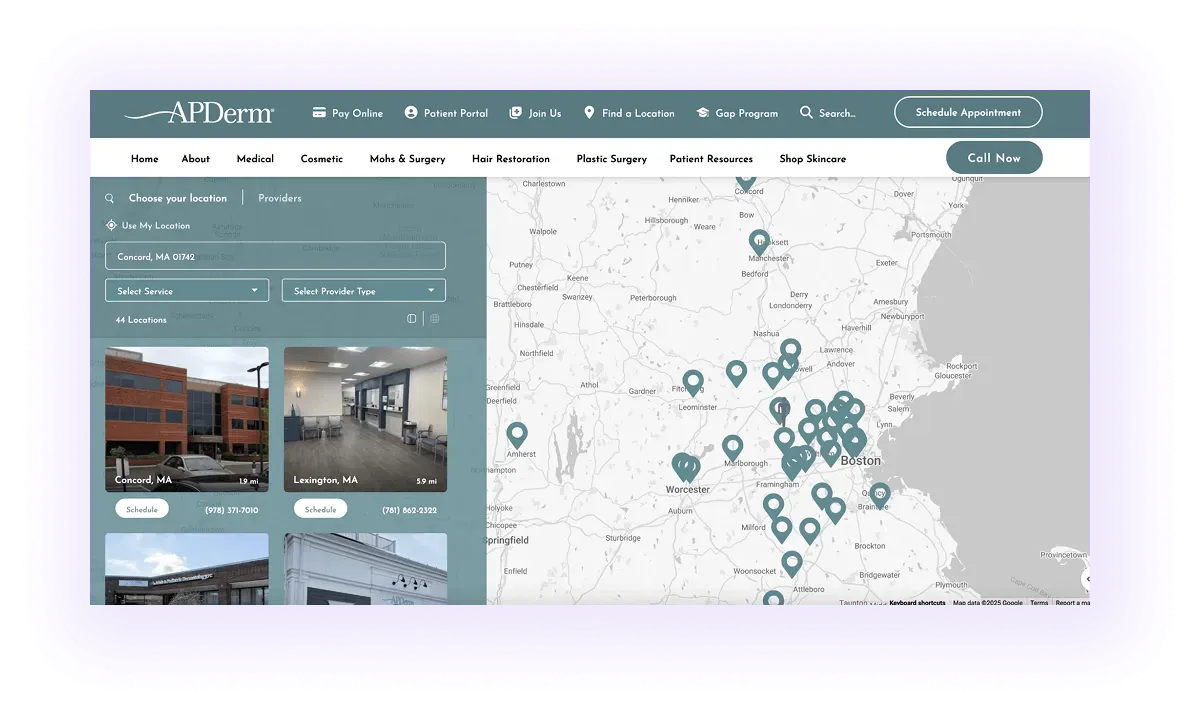The image size is (1200, 715).
Task: Click the Join Us icon link
Action: point(535,113)
